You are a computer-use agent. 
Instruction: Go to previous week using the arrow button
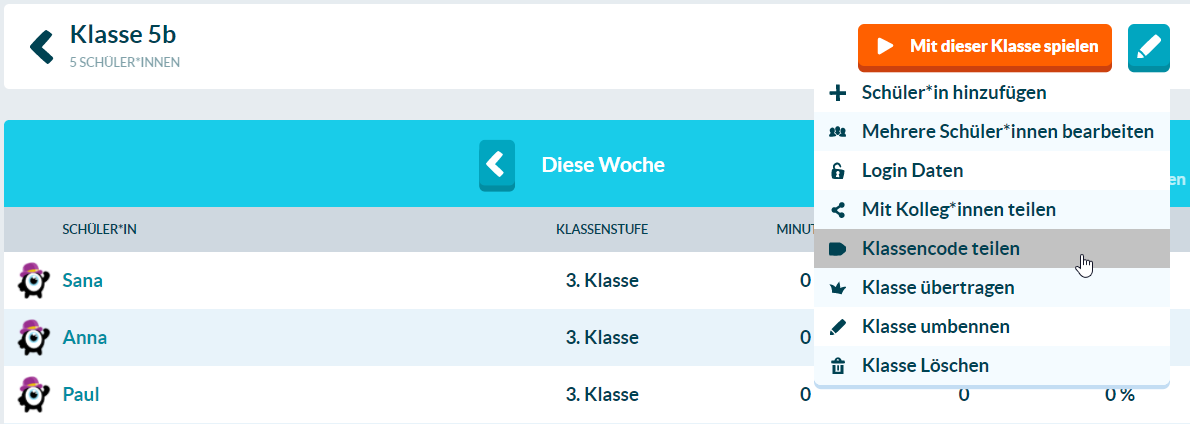tap(496, 165)
